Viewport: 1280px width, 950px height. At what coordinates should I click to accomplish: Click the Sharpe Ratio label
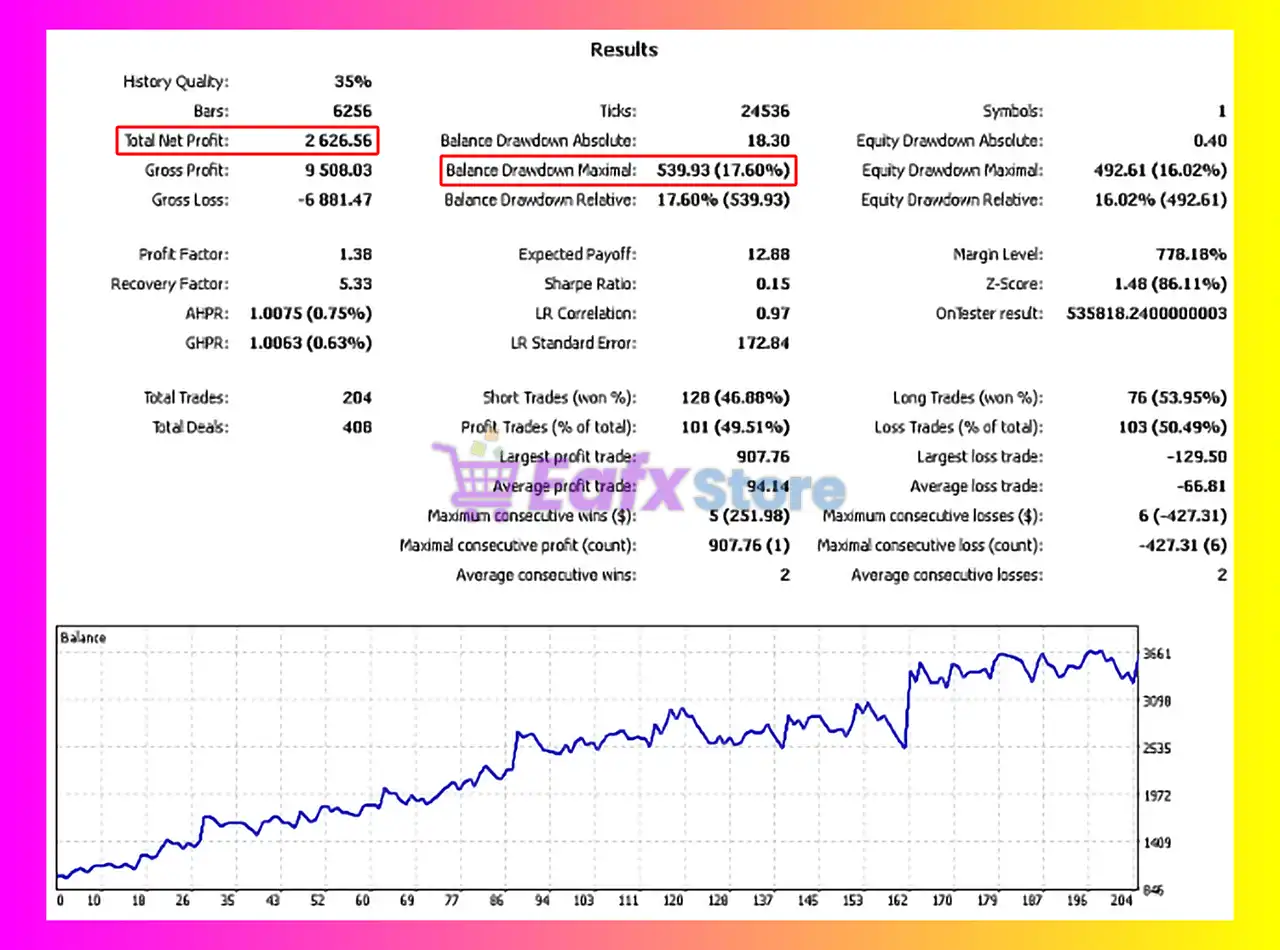590,284
